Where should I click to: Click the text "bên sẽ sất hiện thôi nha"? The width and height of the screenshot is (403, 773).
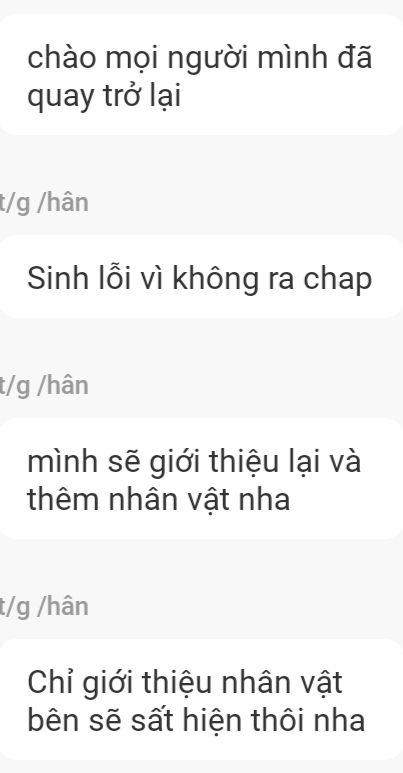(196, 720)
